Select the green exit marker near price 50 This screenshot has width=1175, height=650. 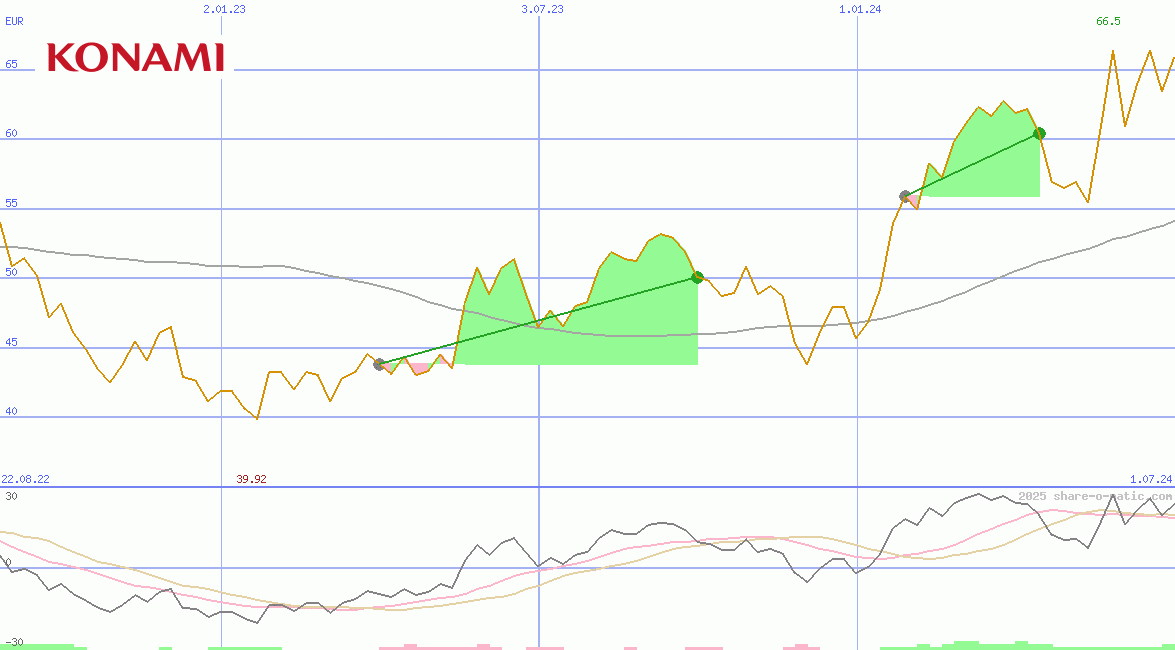coord(697,277)
